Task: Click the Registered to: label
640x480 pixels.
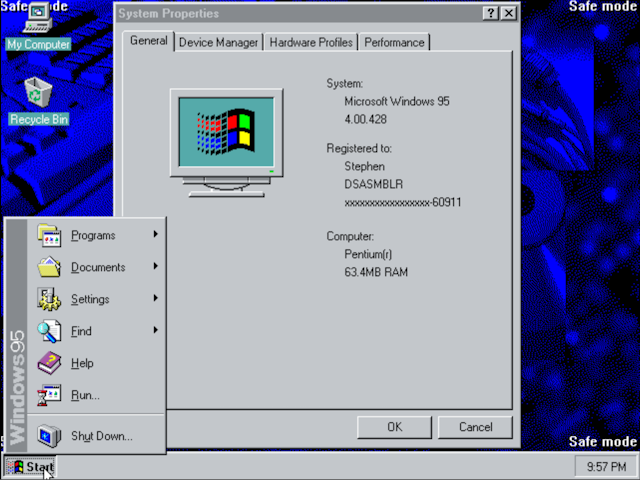Action: pyautogui.click(x=359, y=149)
